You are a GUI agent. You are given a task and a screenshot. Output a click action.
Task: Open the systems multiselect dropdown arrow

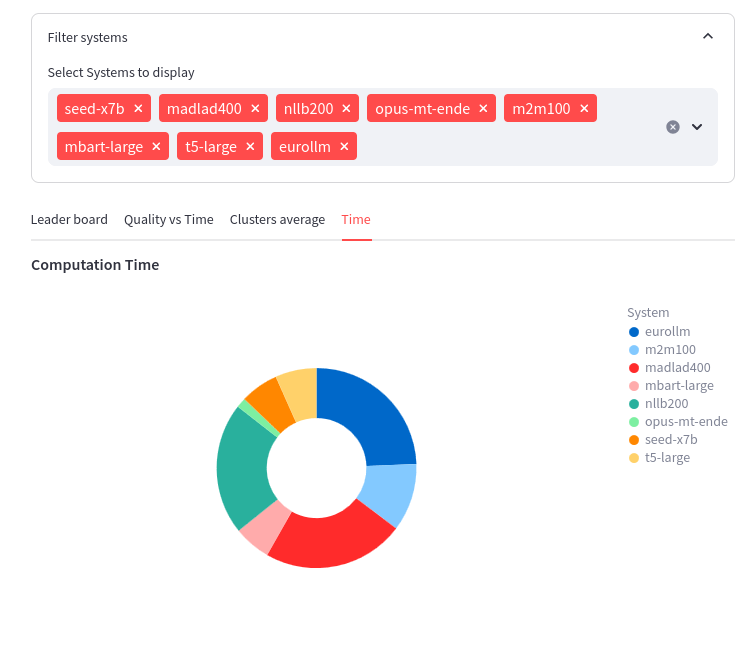pyautogui.click(x=697, y=127)
